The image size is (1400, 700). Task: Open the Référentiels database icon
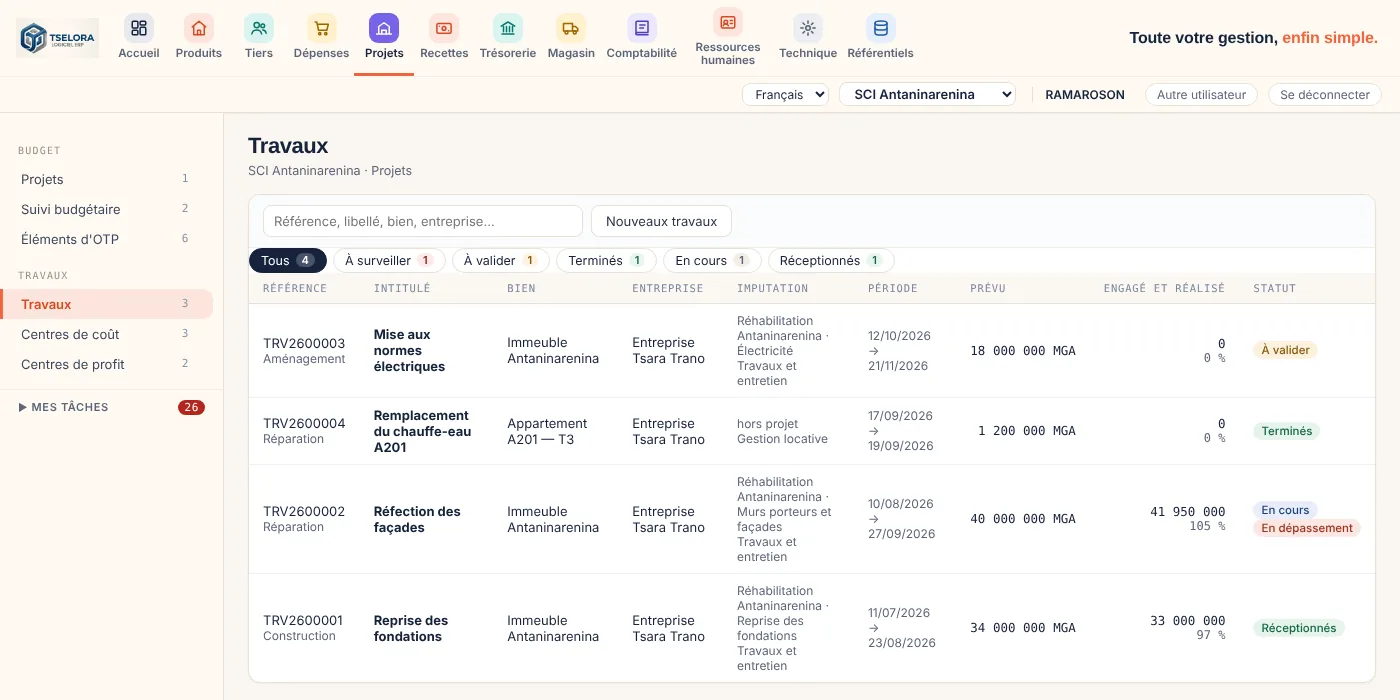point(880,28)
